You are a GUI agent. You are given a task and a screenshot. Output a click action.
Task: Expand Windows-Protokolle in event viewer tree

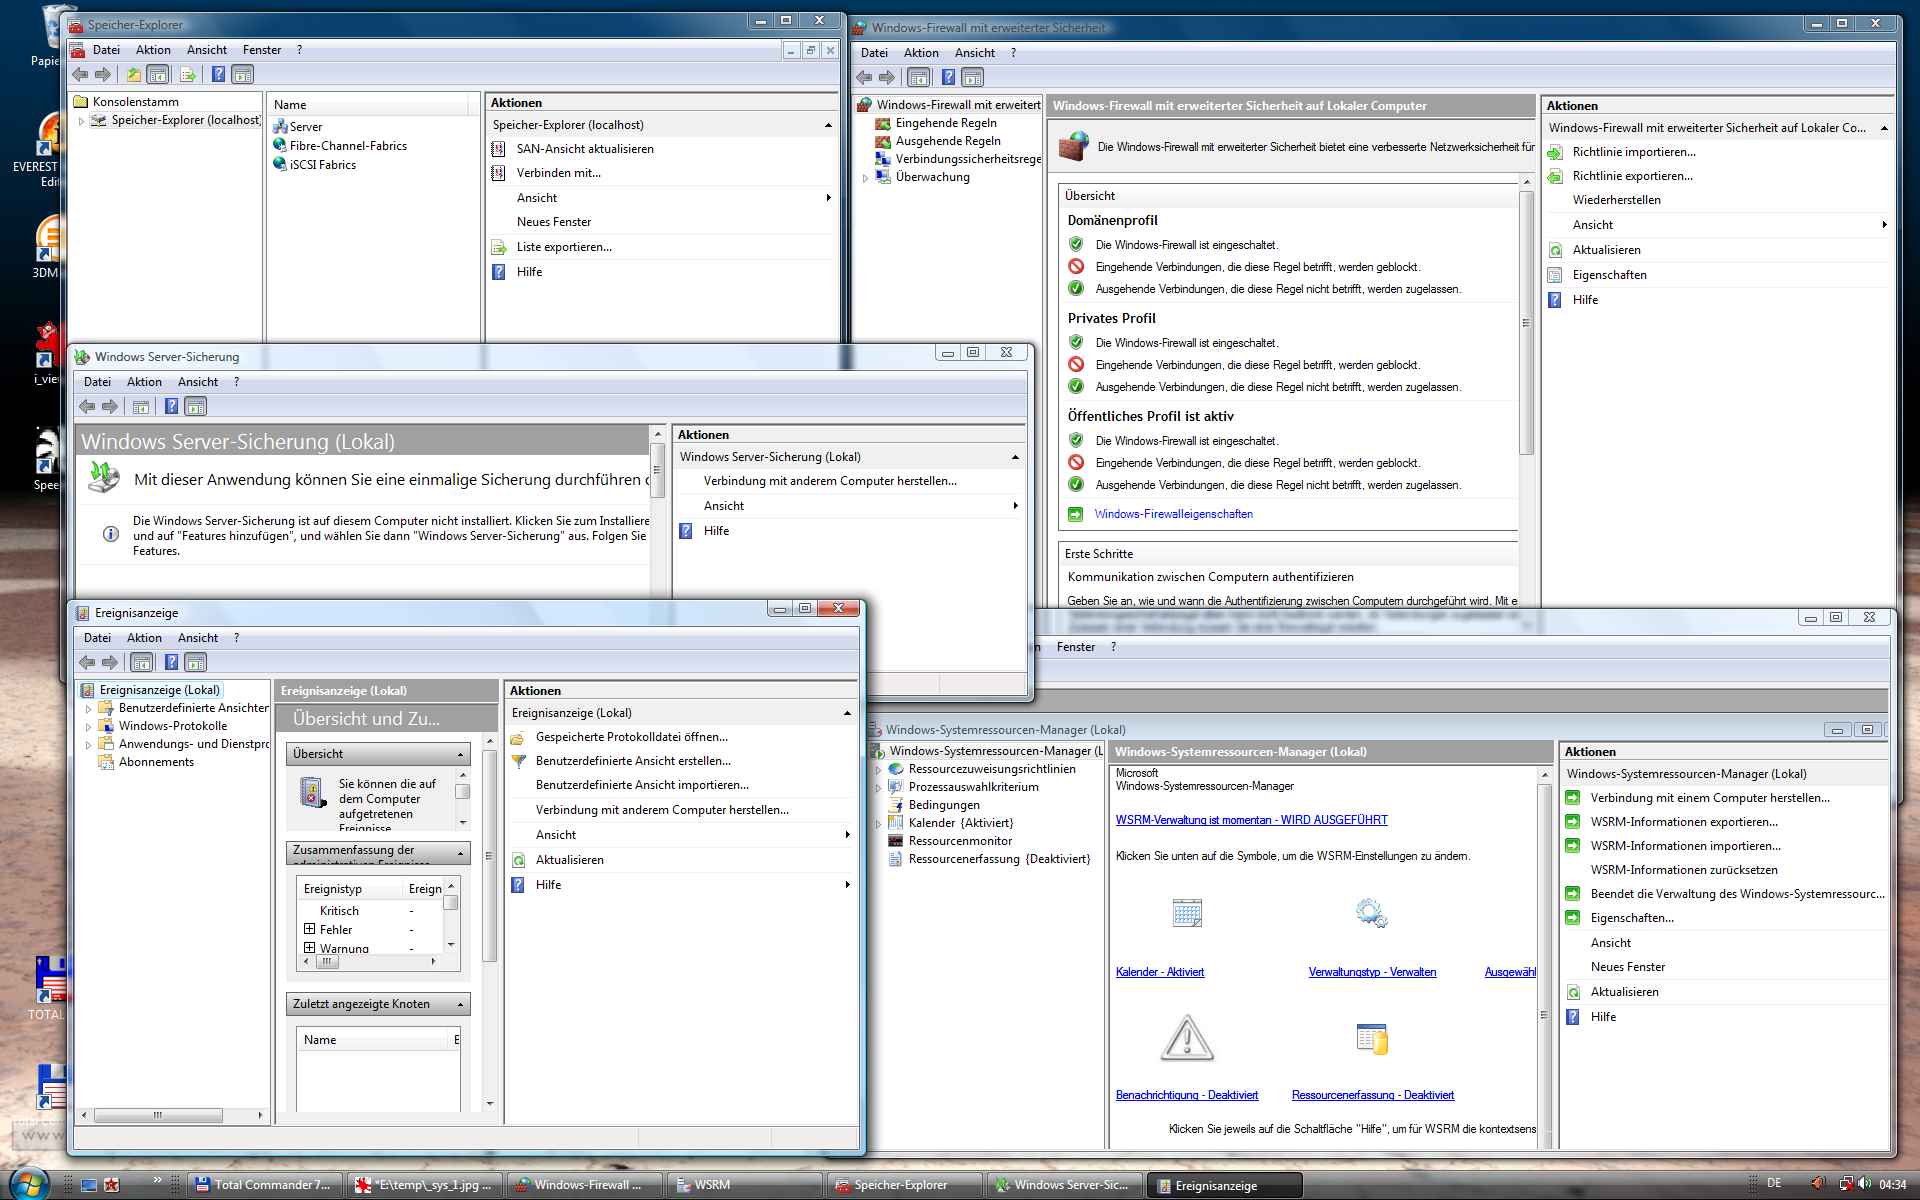(88, 727)
